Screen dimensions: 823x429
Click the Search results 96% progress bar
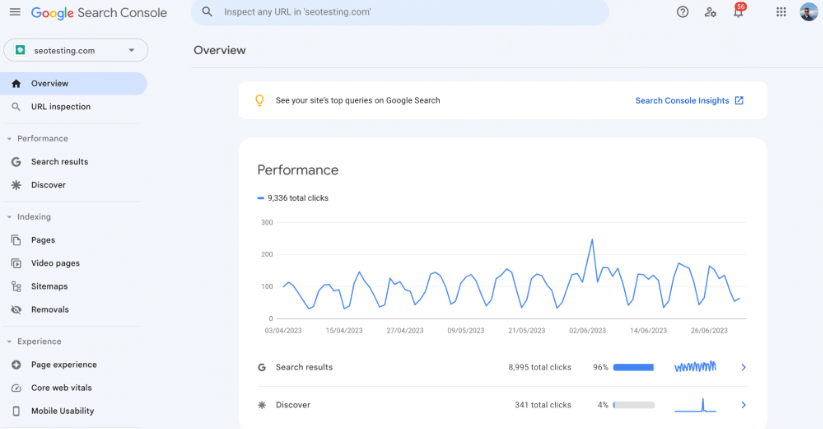click(634, 367)
